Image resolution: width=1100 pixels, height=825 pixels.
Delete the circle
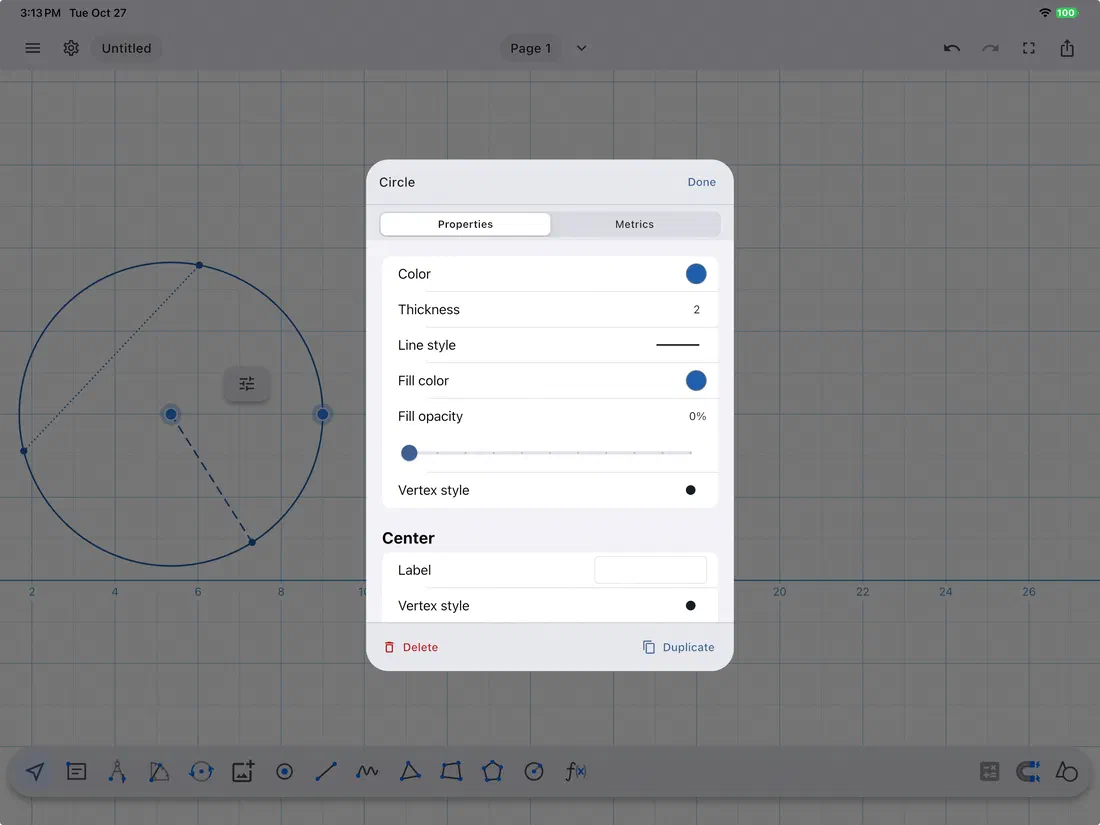(x=411, y=648)
